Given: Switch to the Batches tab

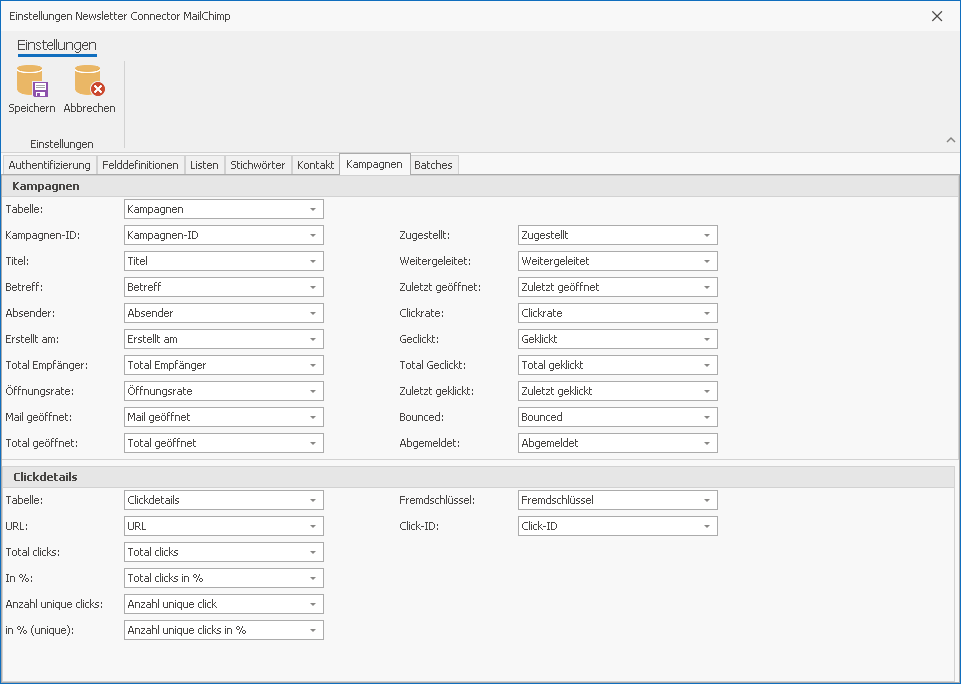Looking at the screenshot, I should pyautogui.click(x=433, y=165).
